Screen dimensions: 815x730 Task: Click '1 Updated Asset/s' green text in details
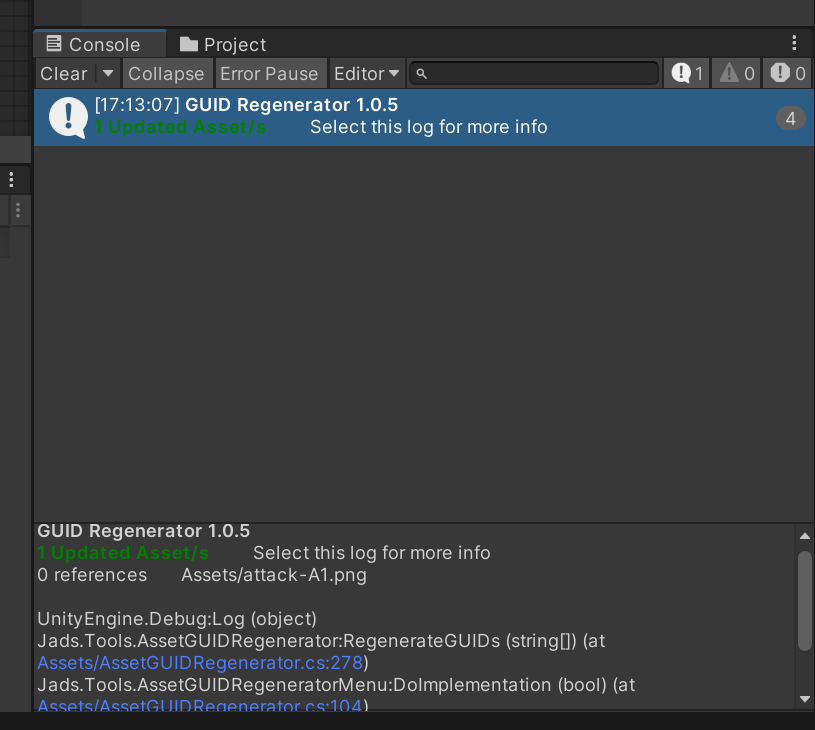click(x=123, y=553)
